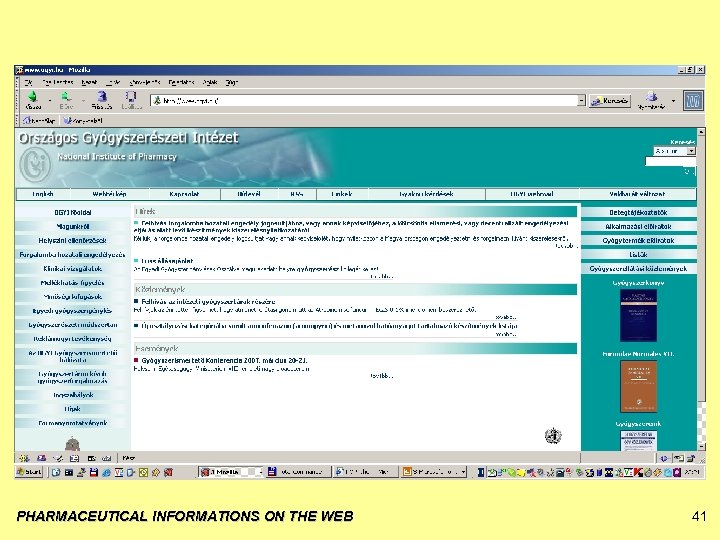This screenshot has width=720, height=540.
Task: Open the Mozilla taskbar group dropdown
Action: [x=260, y=472]
